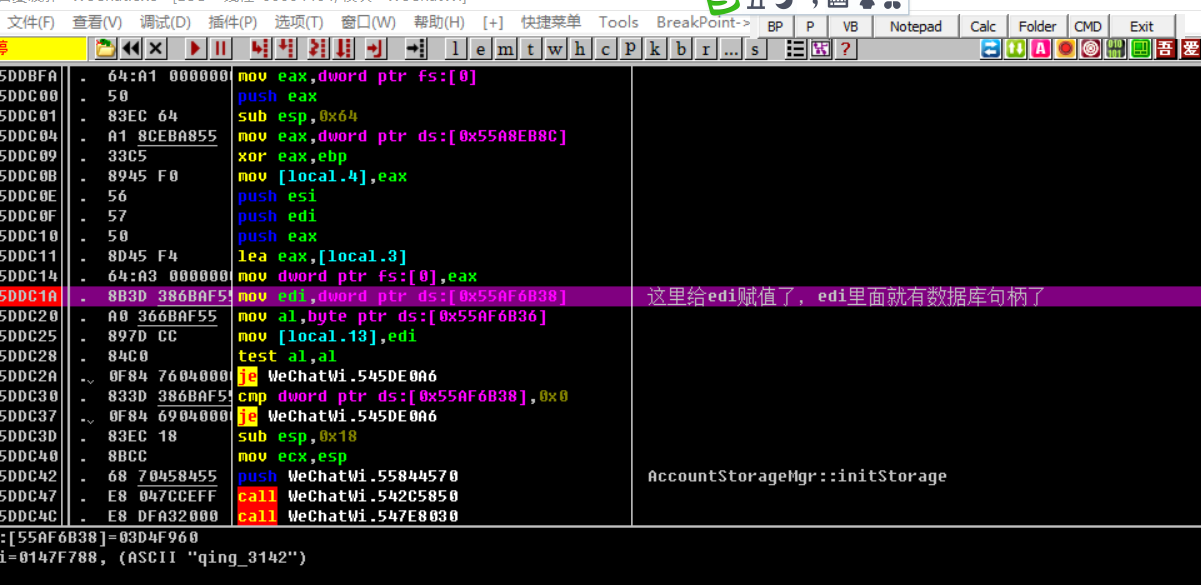Click the list-view options icon
The height and width of the screenshot is (585, 1201).
pyautogui.click(x=796, y=48)
